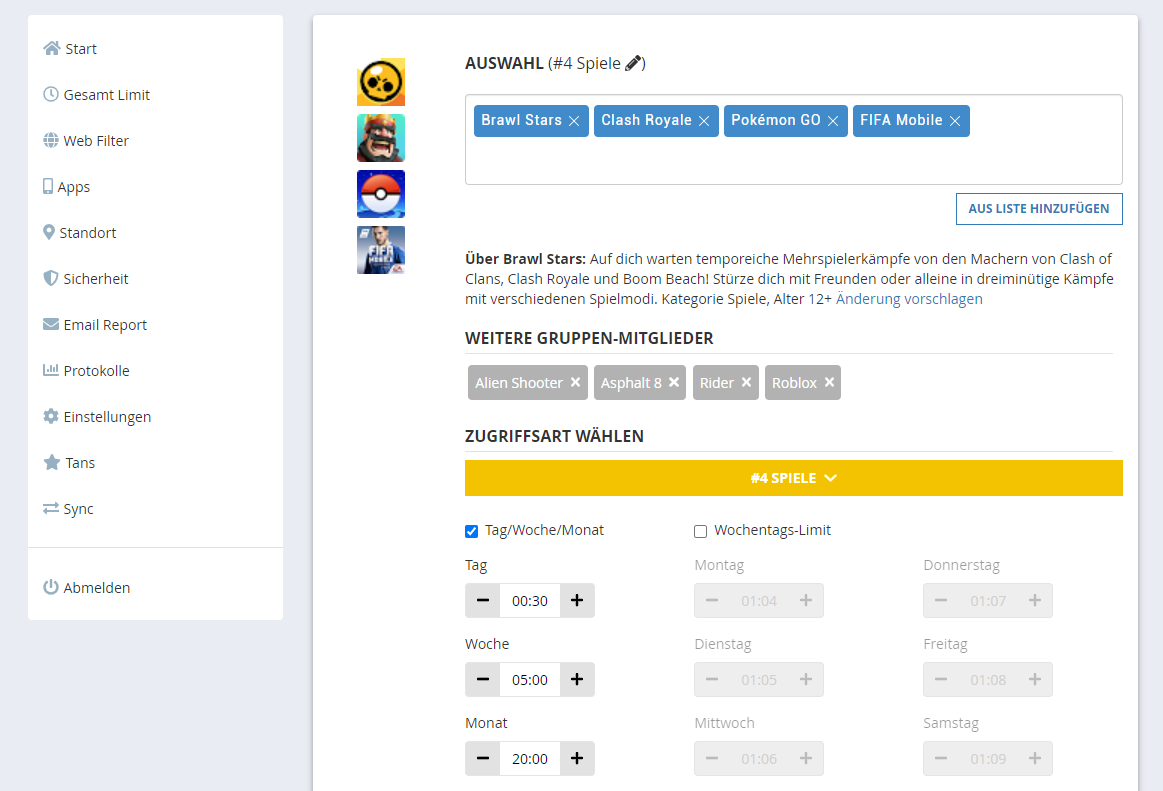Open the Tans section
This screenshot has width=1163, height=791.
click(69, 463)
